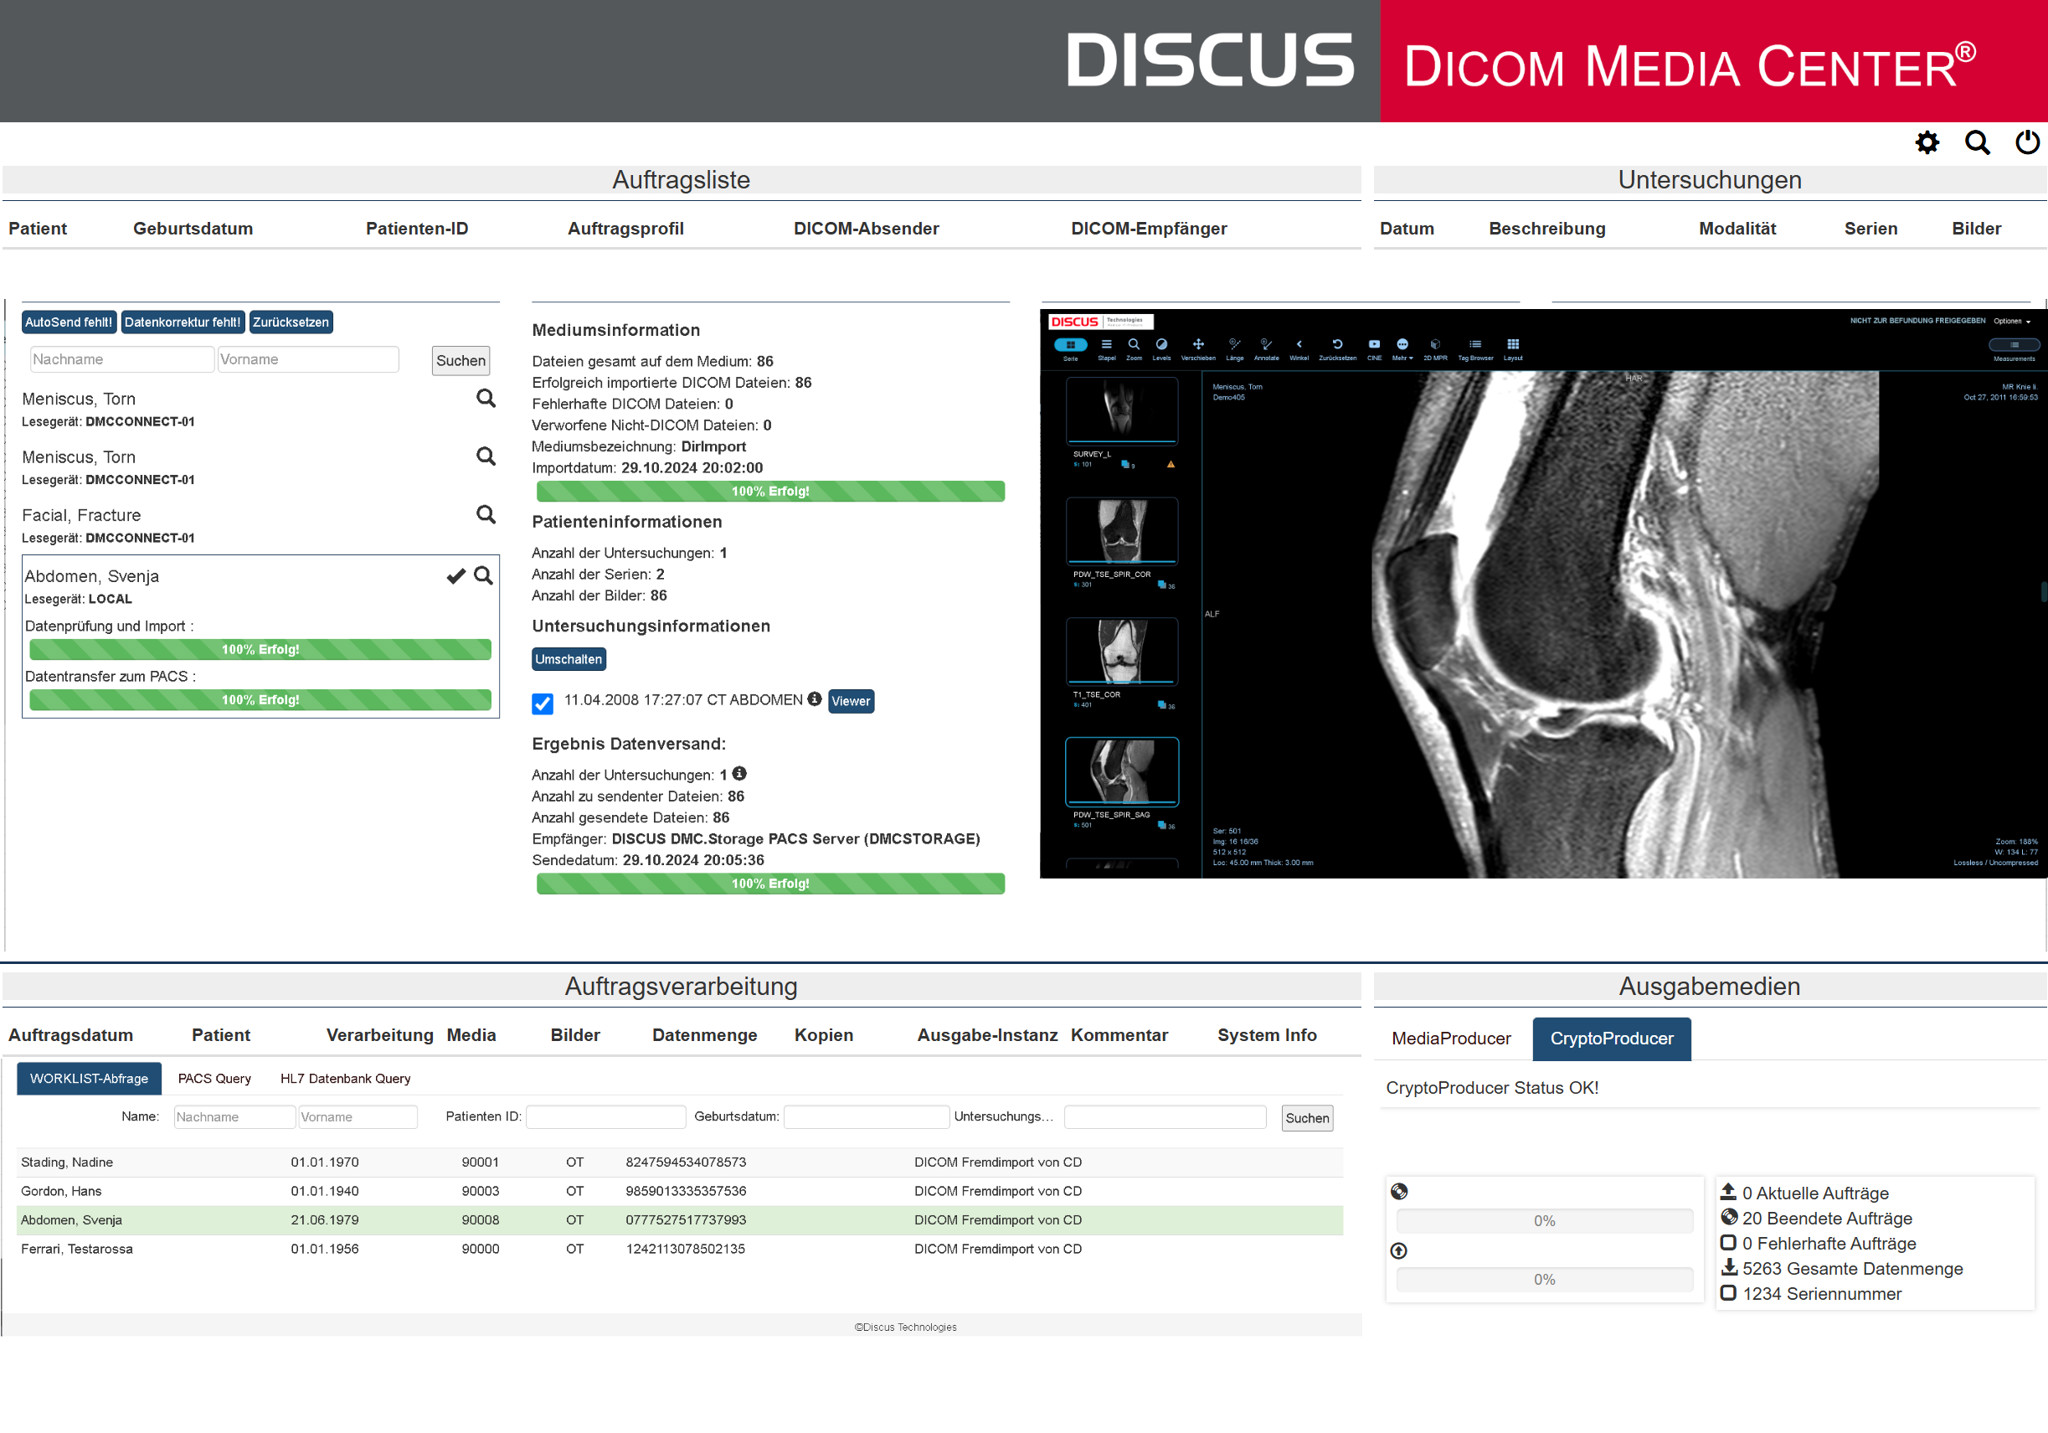Viewport: 2048px width, 1433px height.
Task: Select worklist row Ferrari, Testarossa
Action: click(680, 1249)
